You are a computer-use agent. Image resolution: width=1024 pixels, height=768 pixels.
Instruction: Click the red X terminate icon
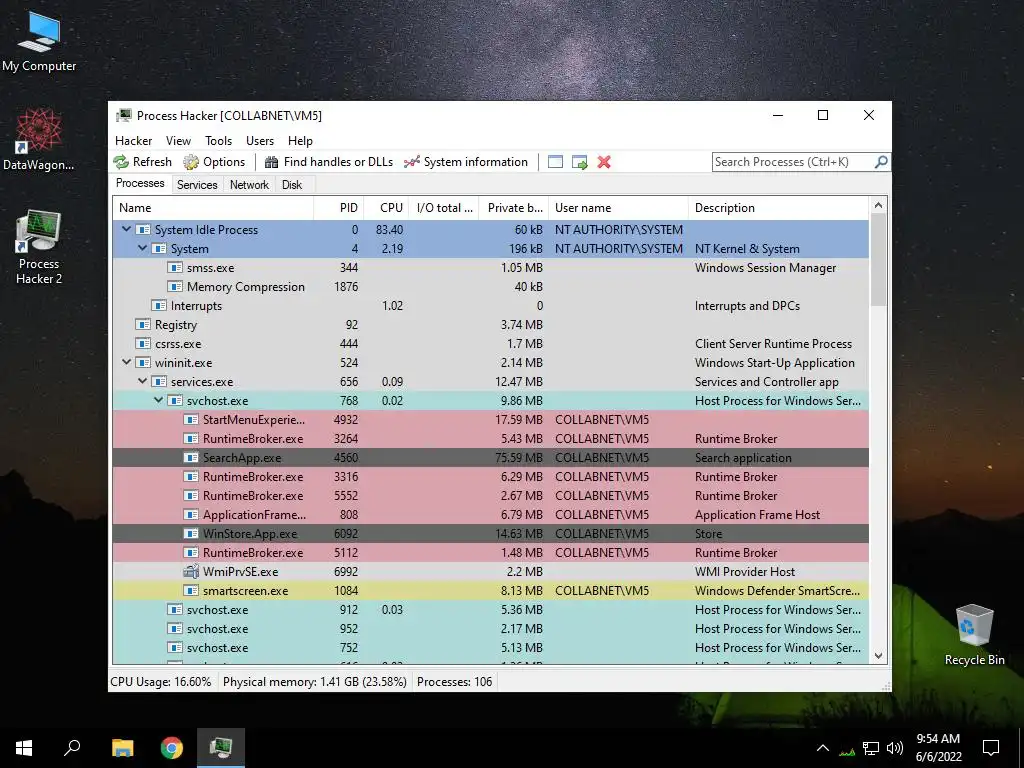click(604, 162)
